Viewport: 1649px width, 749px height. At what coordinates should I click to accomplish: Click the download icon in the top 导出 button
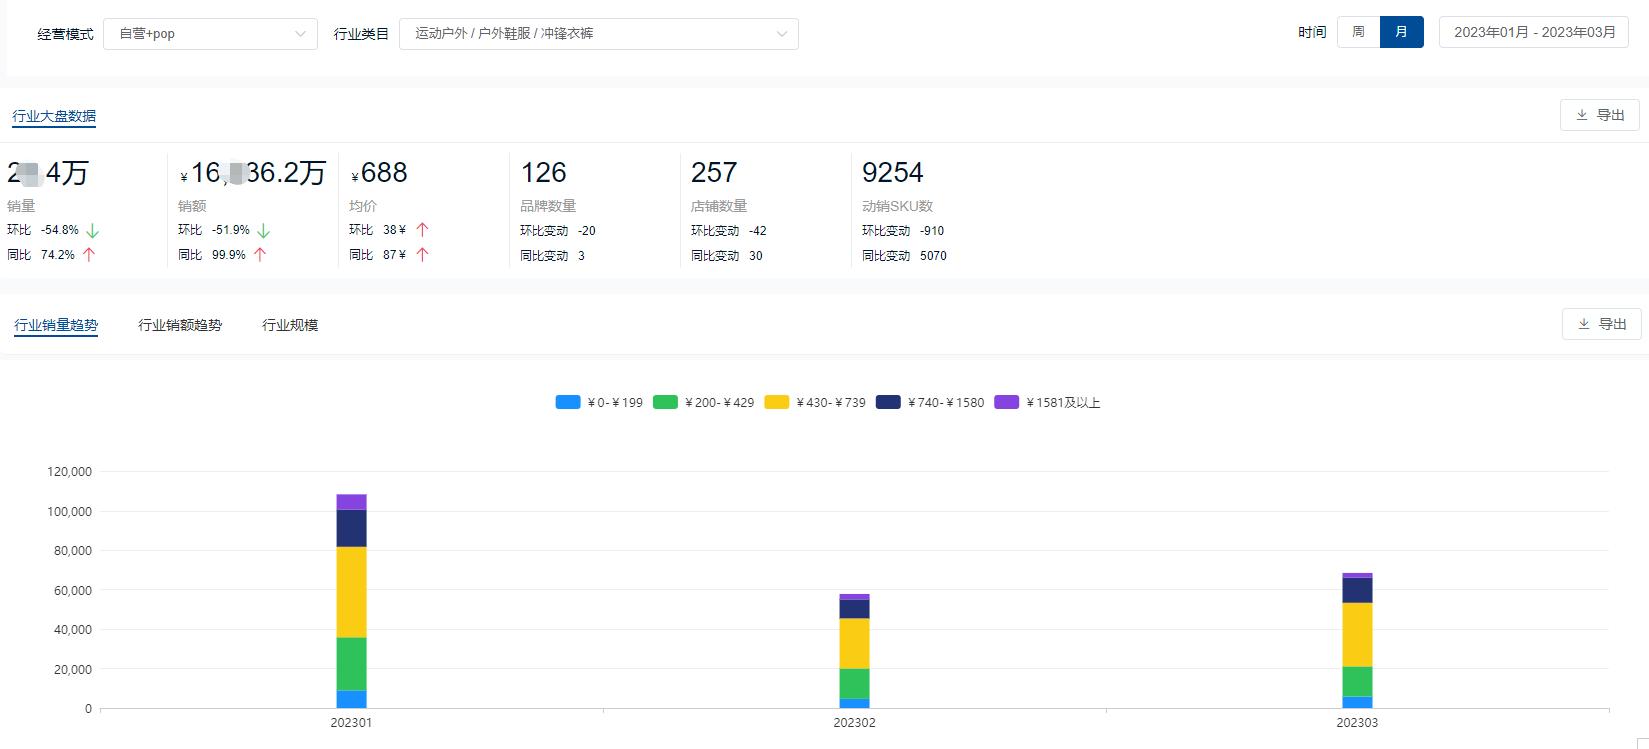1582,115
